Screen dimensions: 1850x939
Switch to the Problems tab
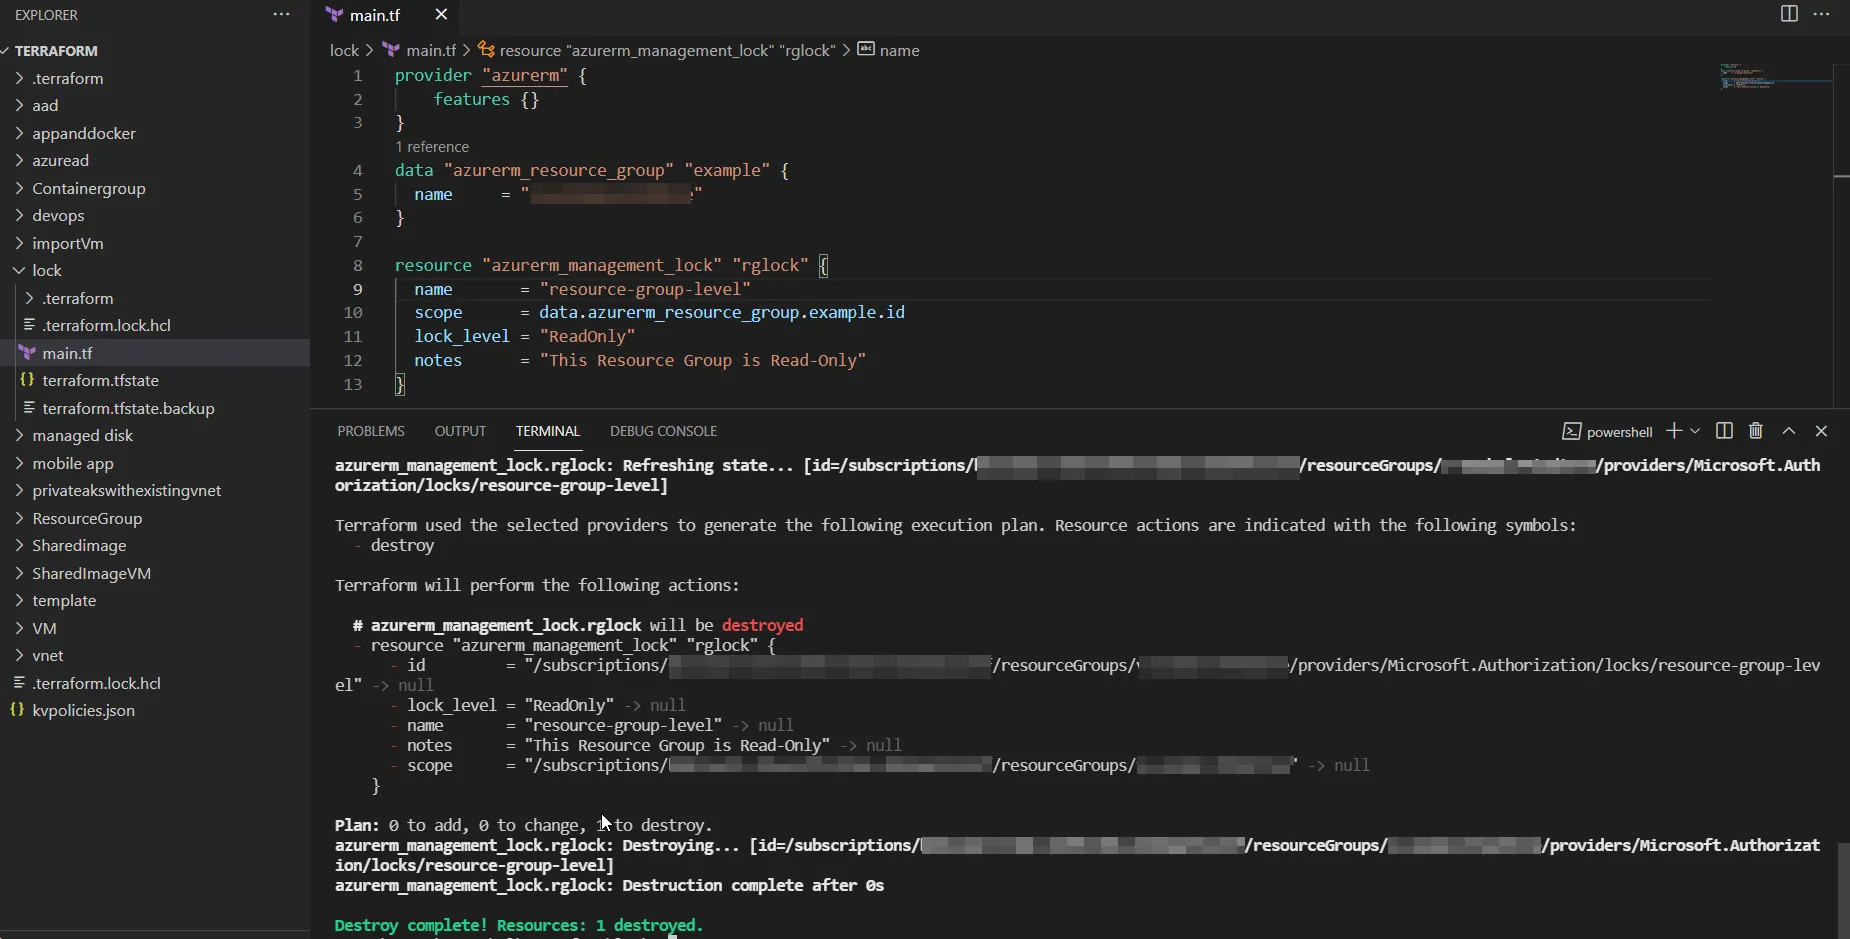[x=371, y=431]
